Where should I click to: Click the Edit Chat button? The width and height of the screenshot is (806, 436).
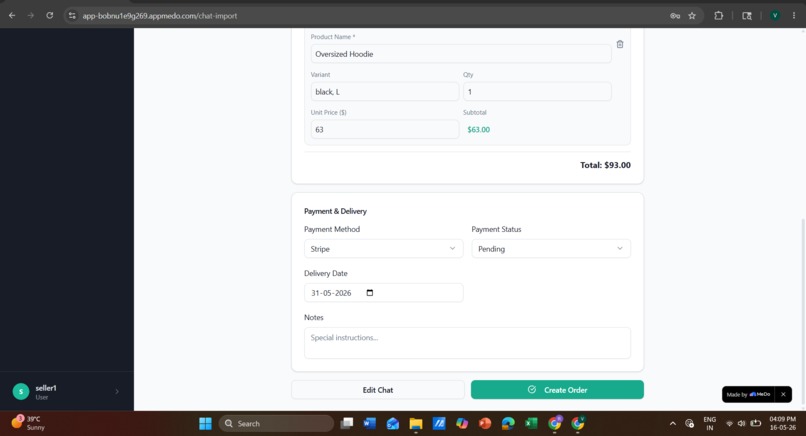click(x=378, y=390)
